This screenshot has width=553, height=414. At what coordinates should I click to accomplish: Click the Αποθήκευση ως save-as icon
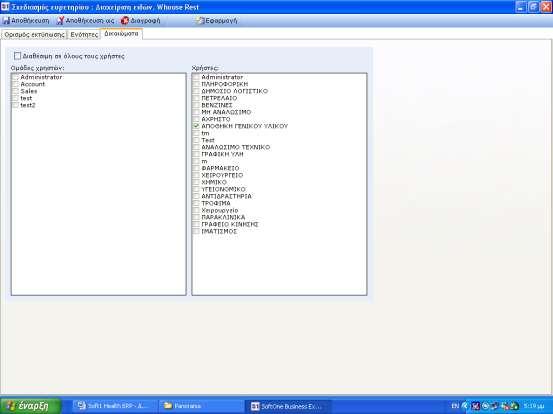pyautogui.click(x=60, y=21)
